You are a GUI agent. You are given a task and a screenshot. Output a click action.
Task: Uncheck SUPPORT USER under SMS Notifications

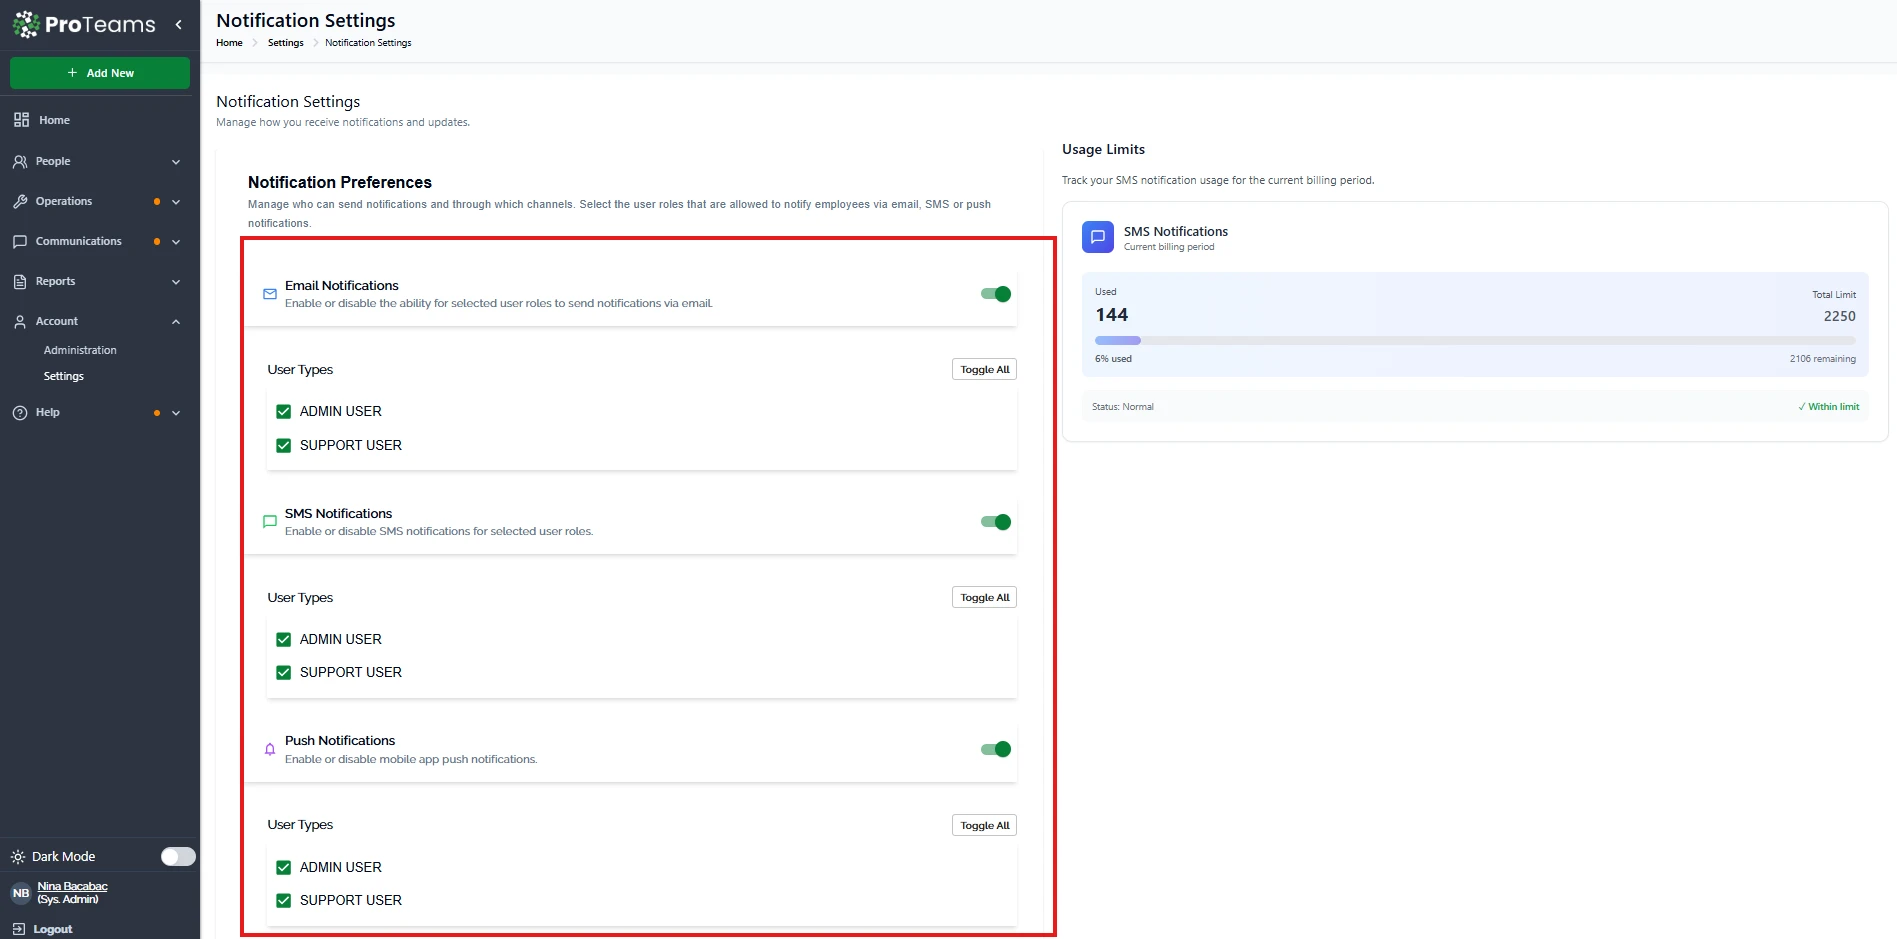pyautogui.click(x=284, y=673)
